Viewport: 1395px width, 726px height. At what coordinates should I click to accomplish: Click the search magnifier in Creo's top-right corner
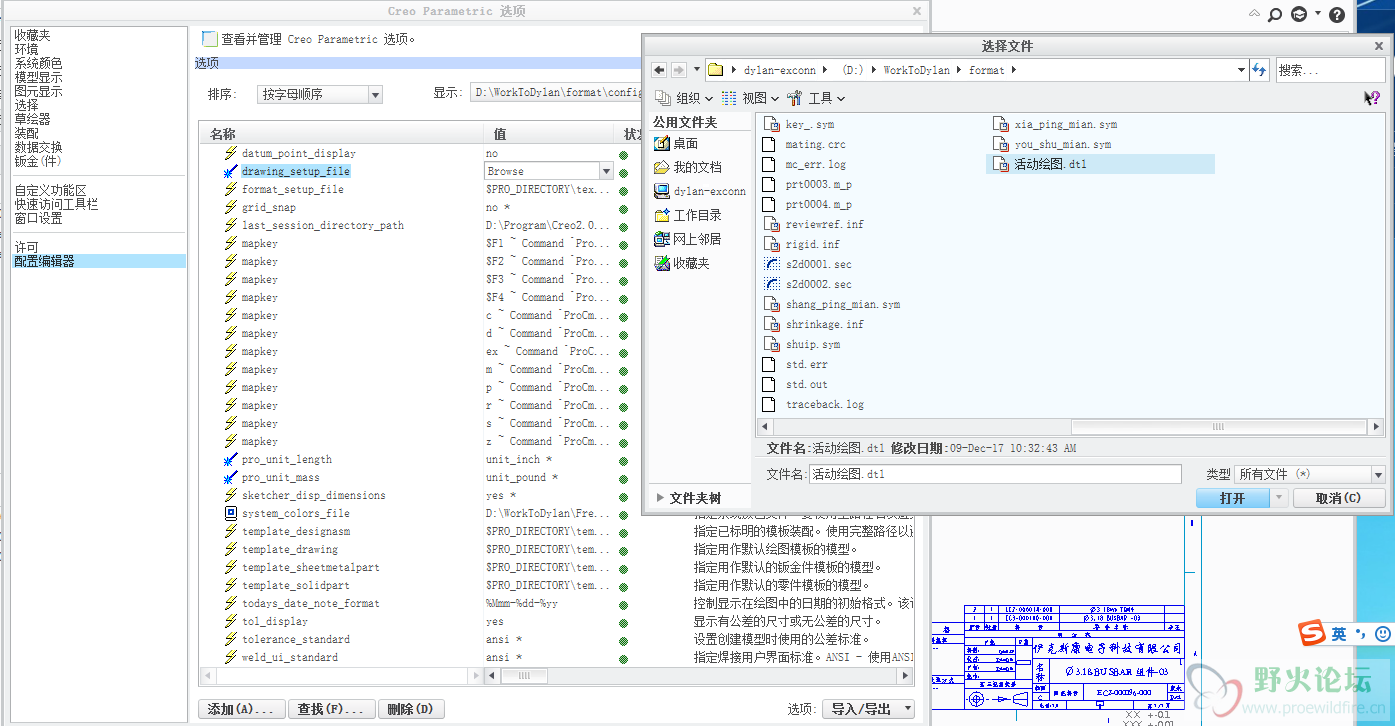click(x=1275, y=14)
